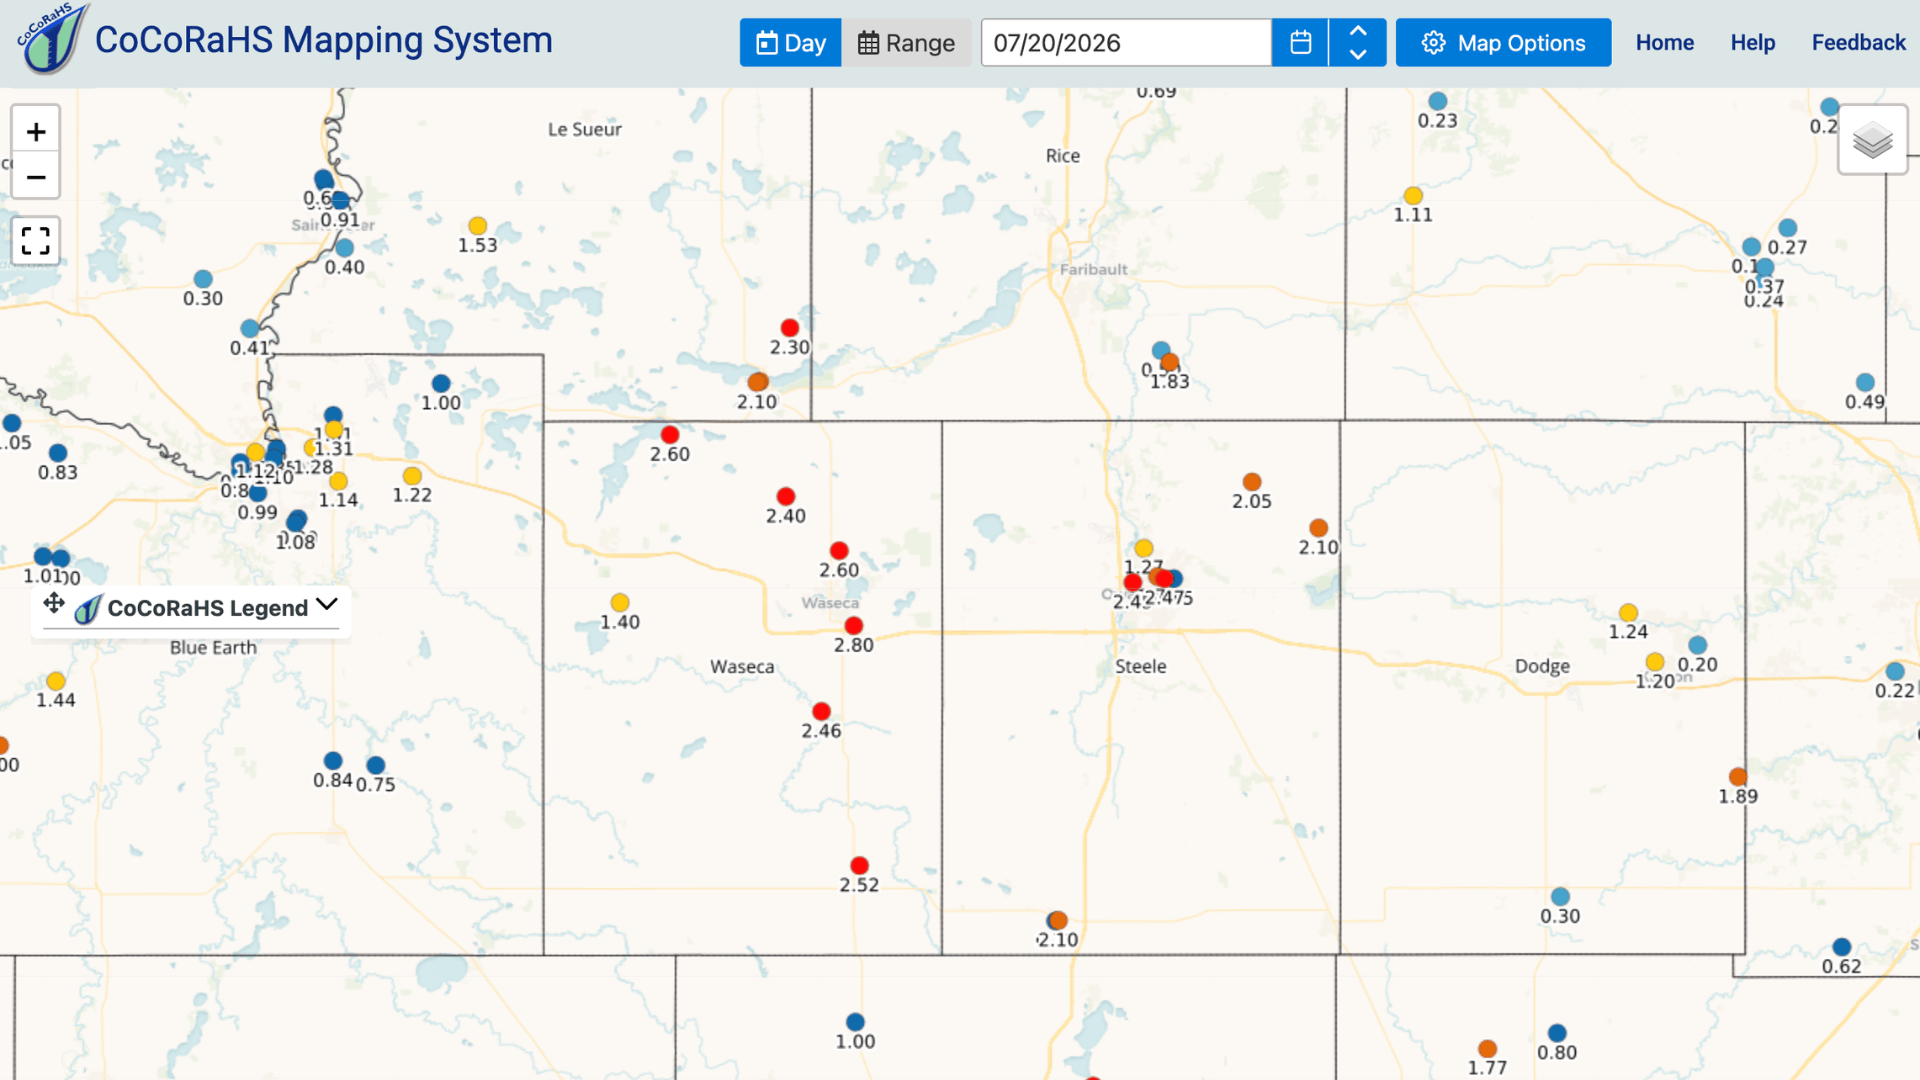Image resolution: width=1920 pixels, height=1080 pixels.
Task: Click the 1.24 yellow station marker
Action: tap(1629, 613)
